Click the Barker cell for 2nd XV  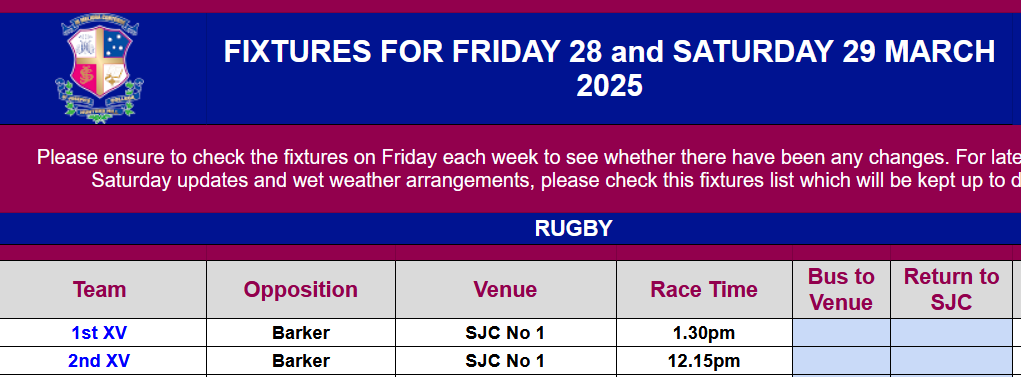tap(301, 361)
